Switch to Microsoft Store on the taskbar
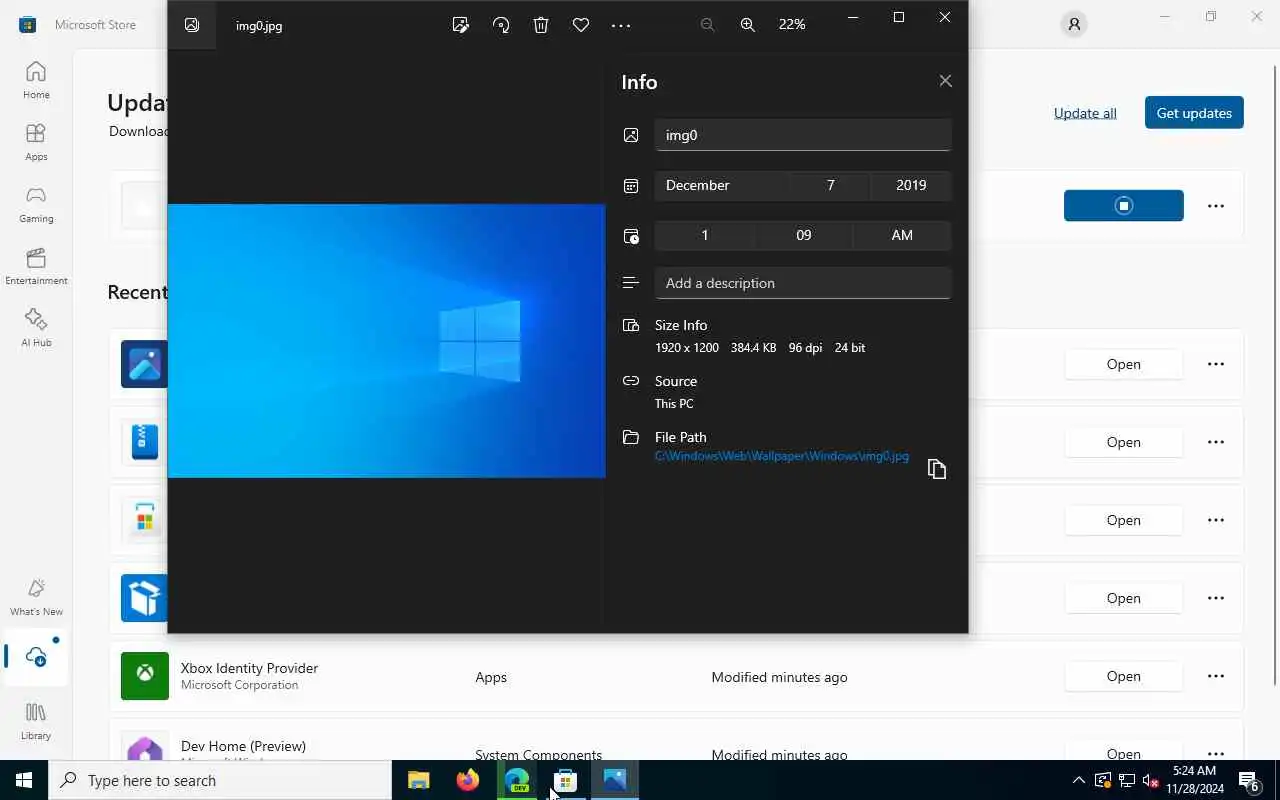The image size is (1280, 800). [566, 780]
